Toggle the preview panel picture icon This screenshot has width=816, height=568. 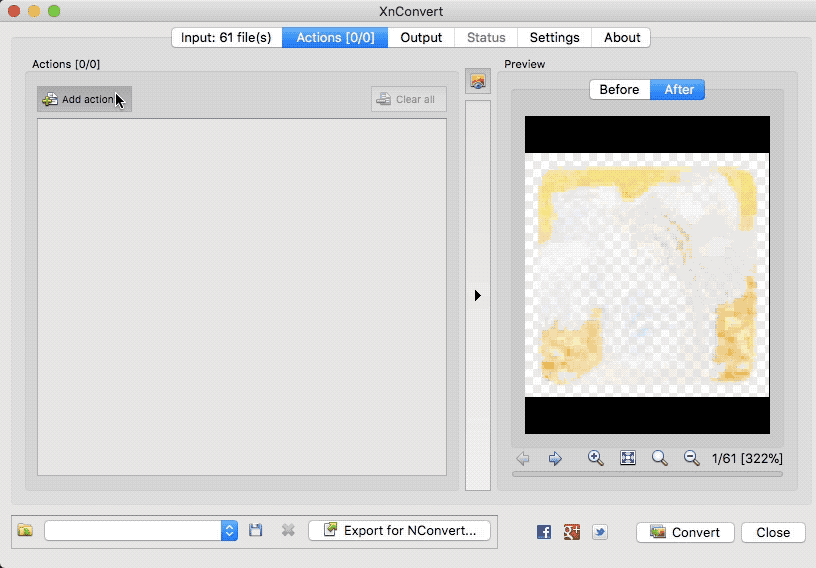[x=478, y=81]
